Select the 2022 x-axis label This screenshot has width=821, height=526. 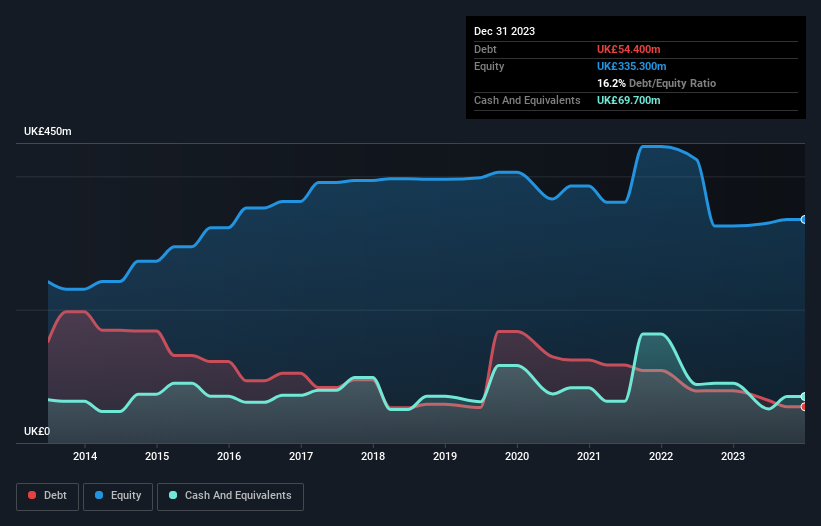661,456
